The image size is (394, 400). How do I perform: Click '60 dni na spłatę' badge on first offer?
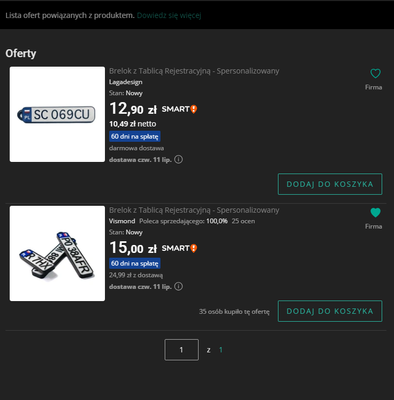pos(135,136)
